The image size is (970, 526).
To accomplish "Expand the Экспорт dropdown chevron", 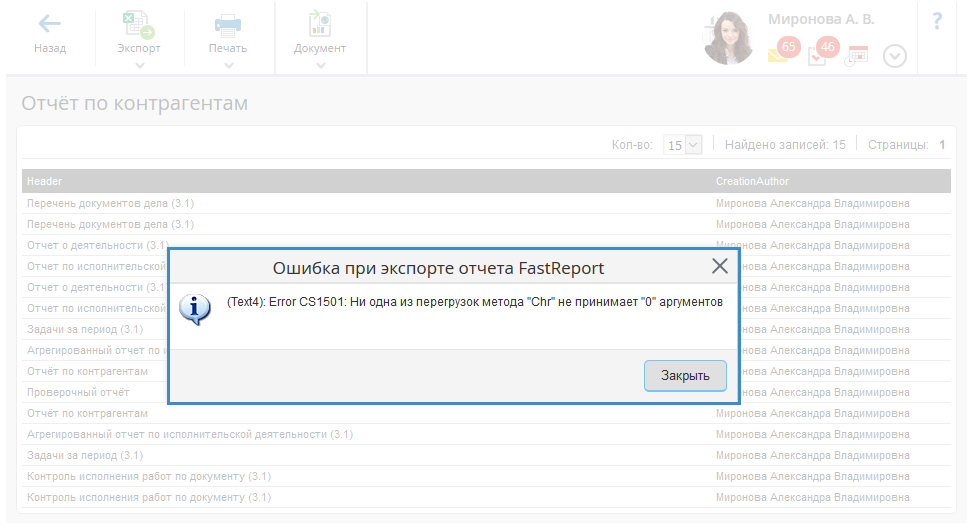I will click(140, 66).
